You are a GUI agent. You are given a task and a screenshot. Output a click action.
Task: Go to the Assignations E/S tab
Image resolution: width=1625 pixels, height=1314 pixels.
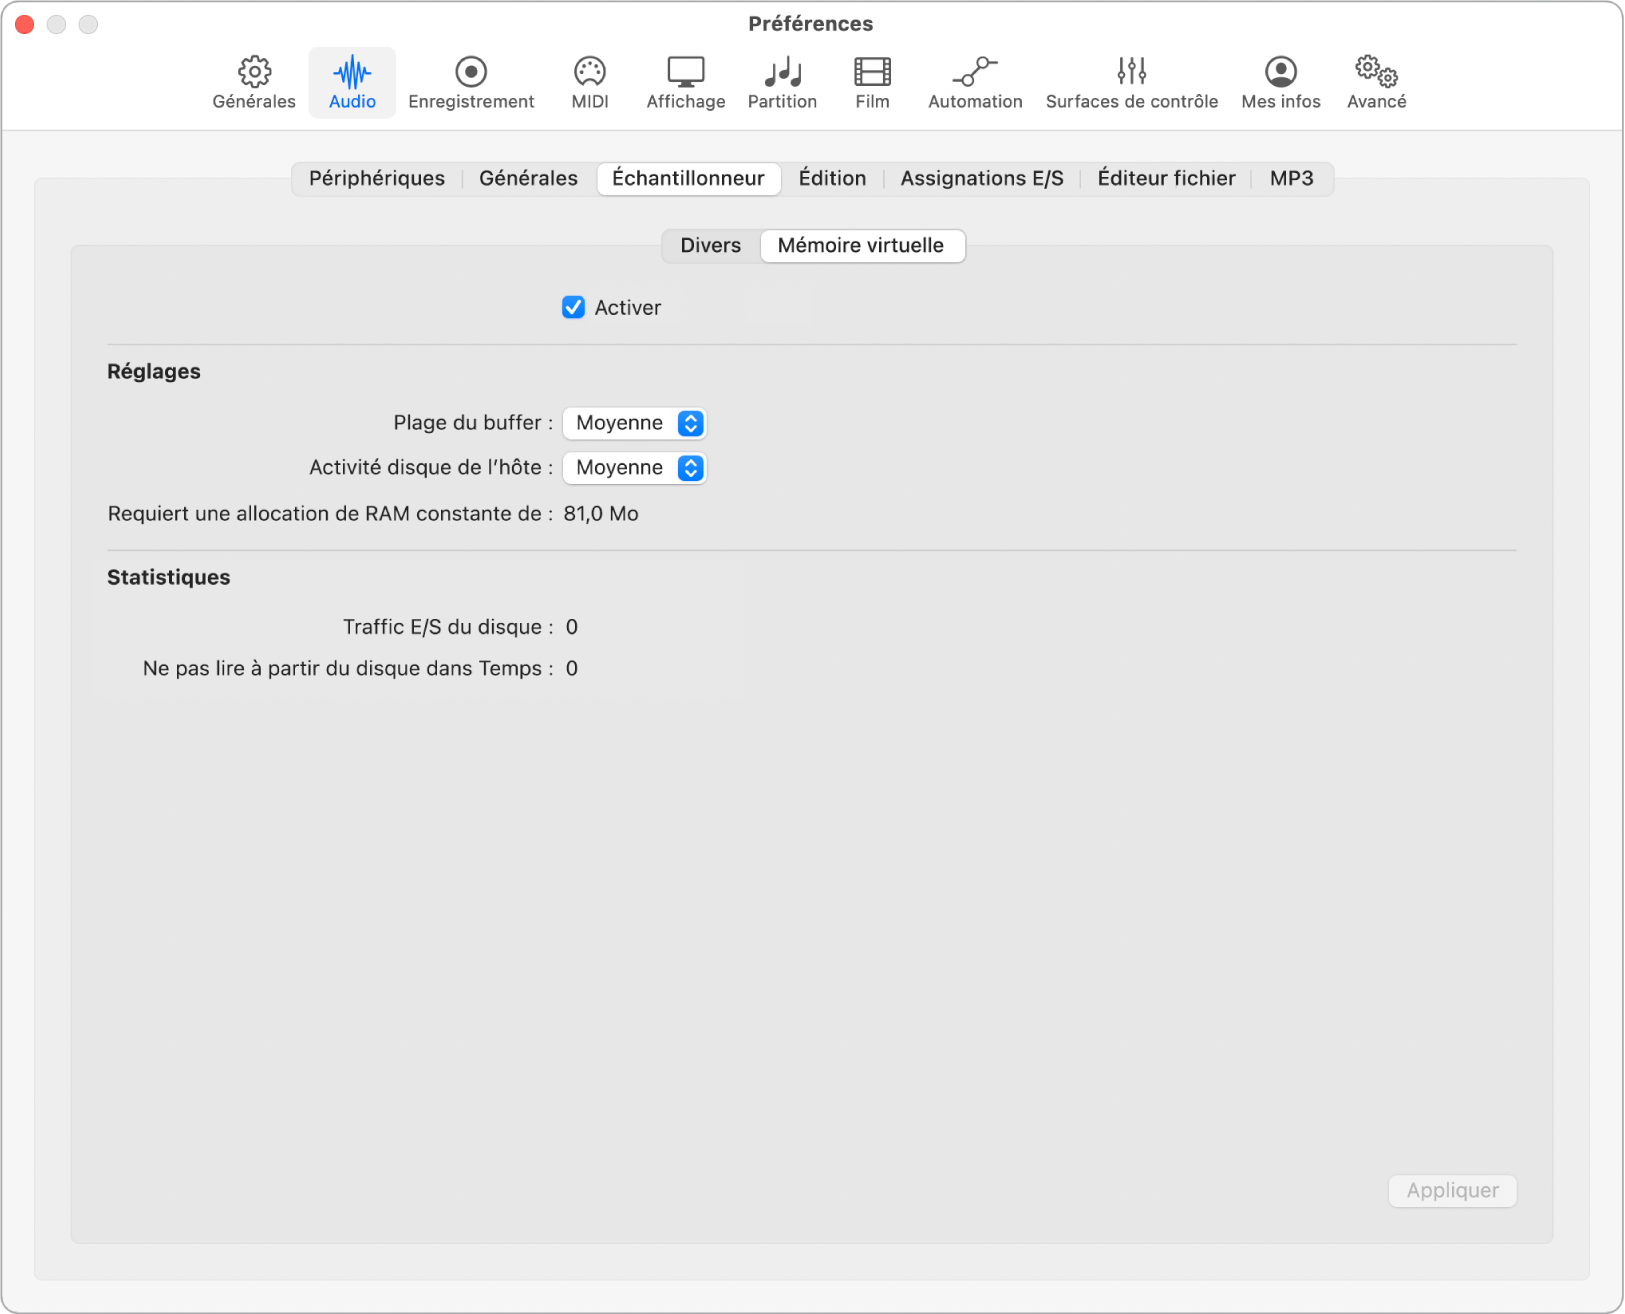(x=981, y=178)
